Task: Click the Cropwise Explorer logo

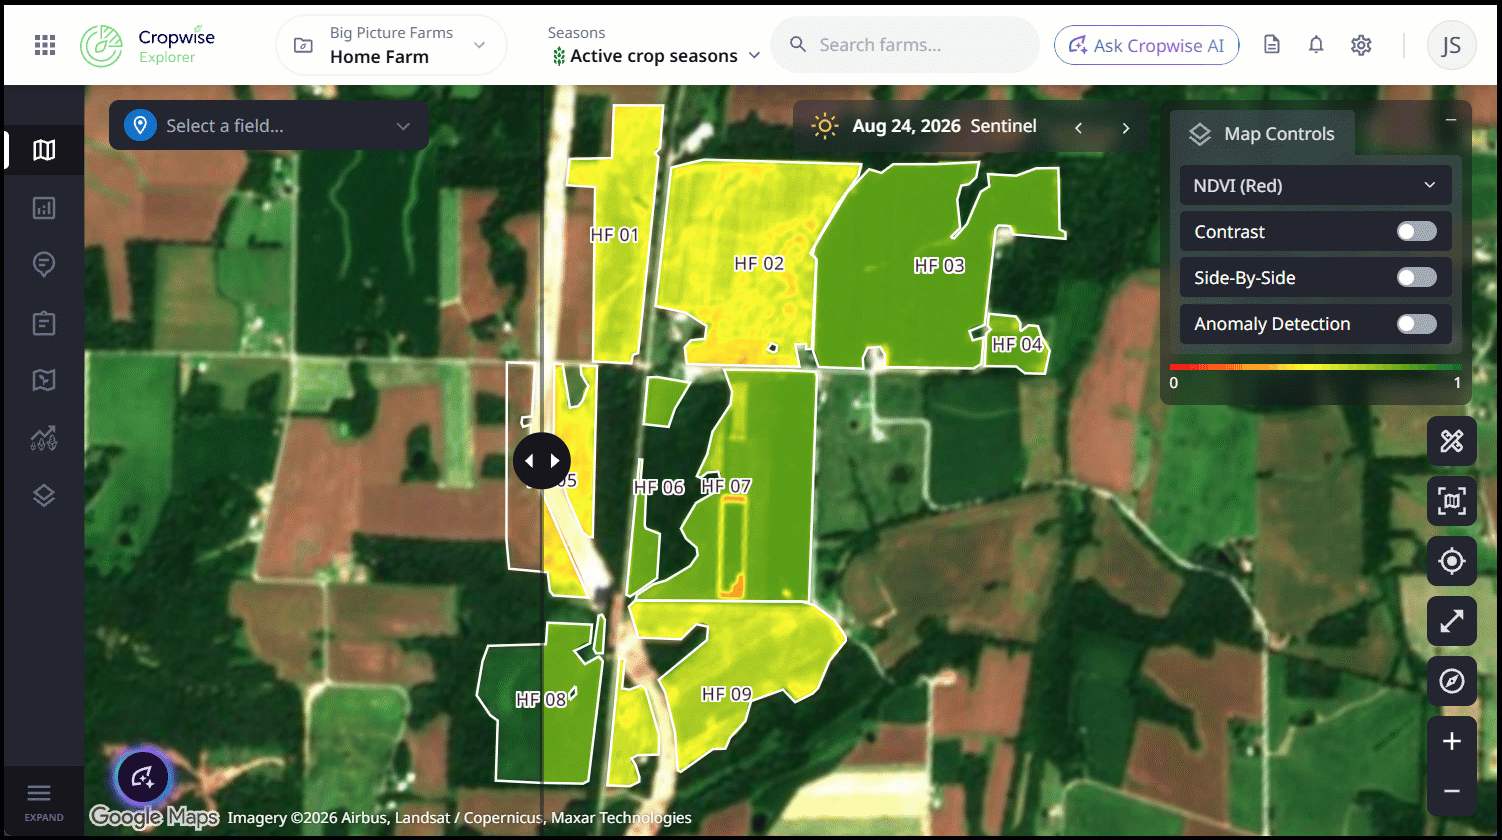Action: click(148, 46)
